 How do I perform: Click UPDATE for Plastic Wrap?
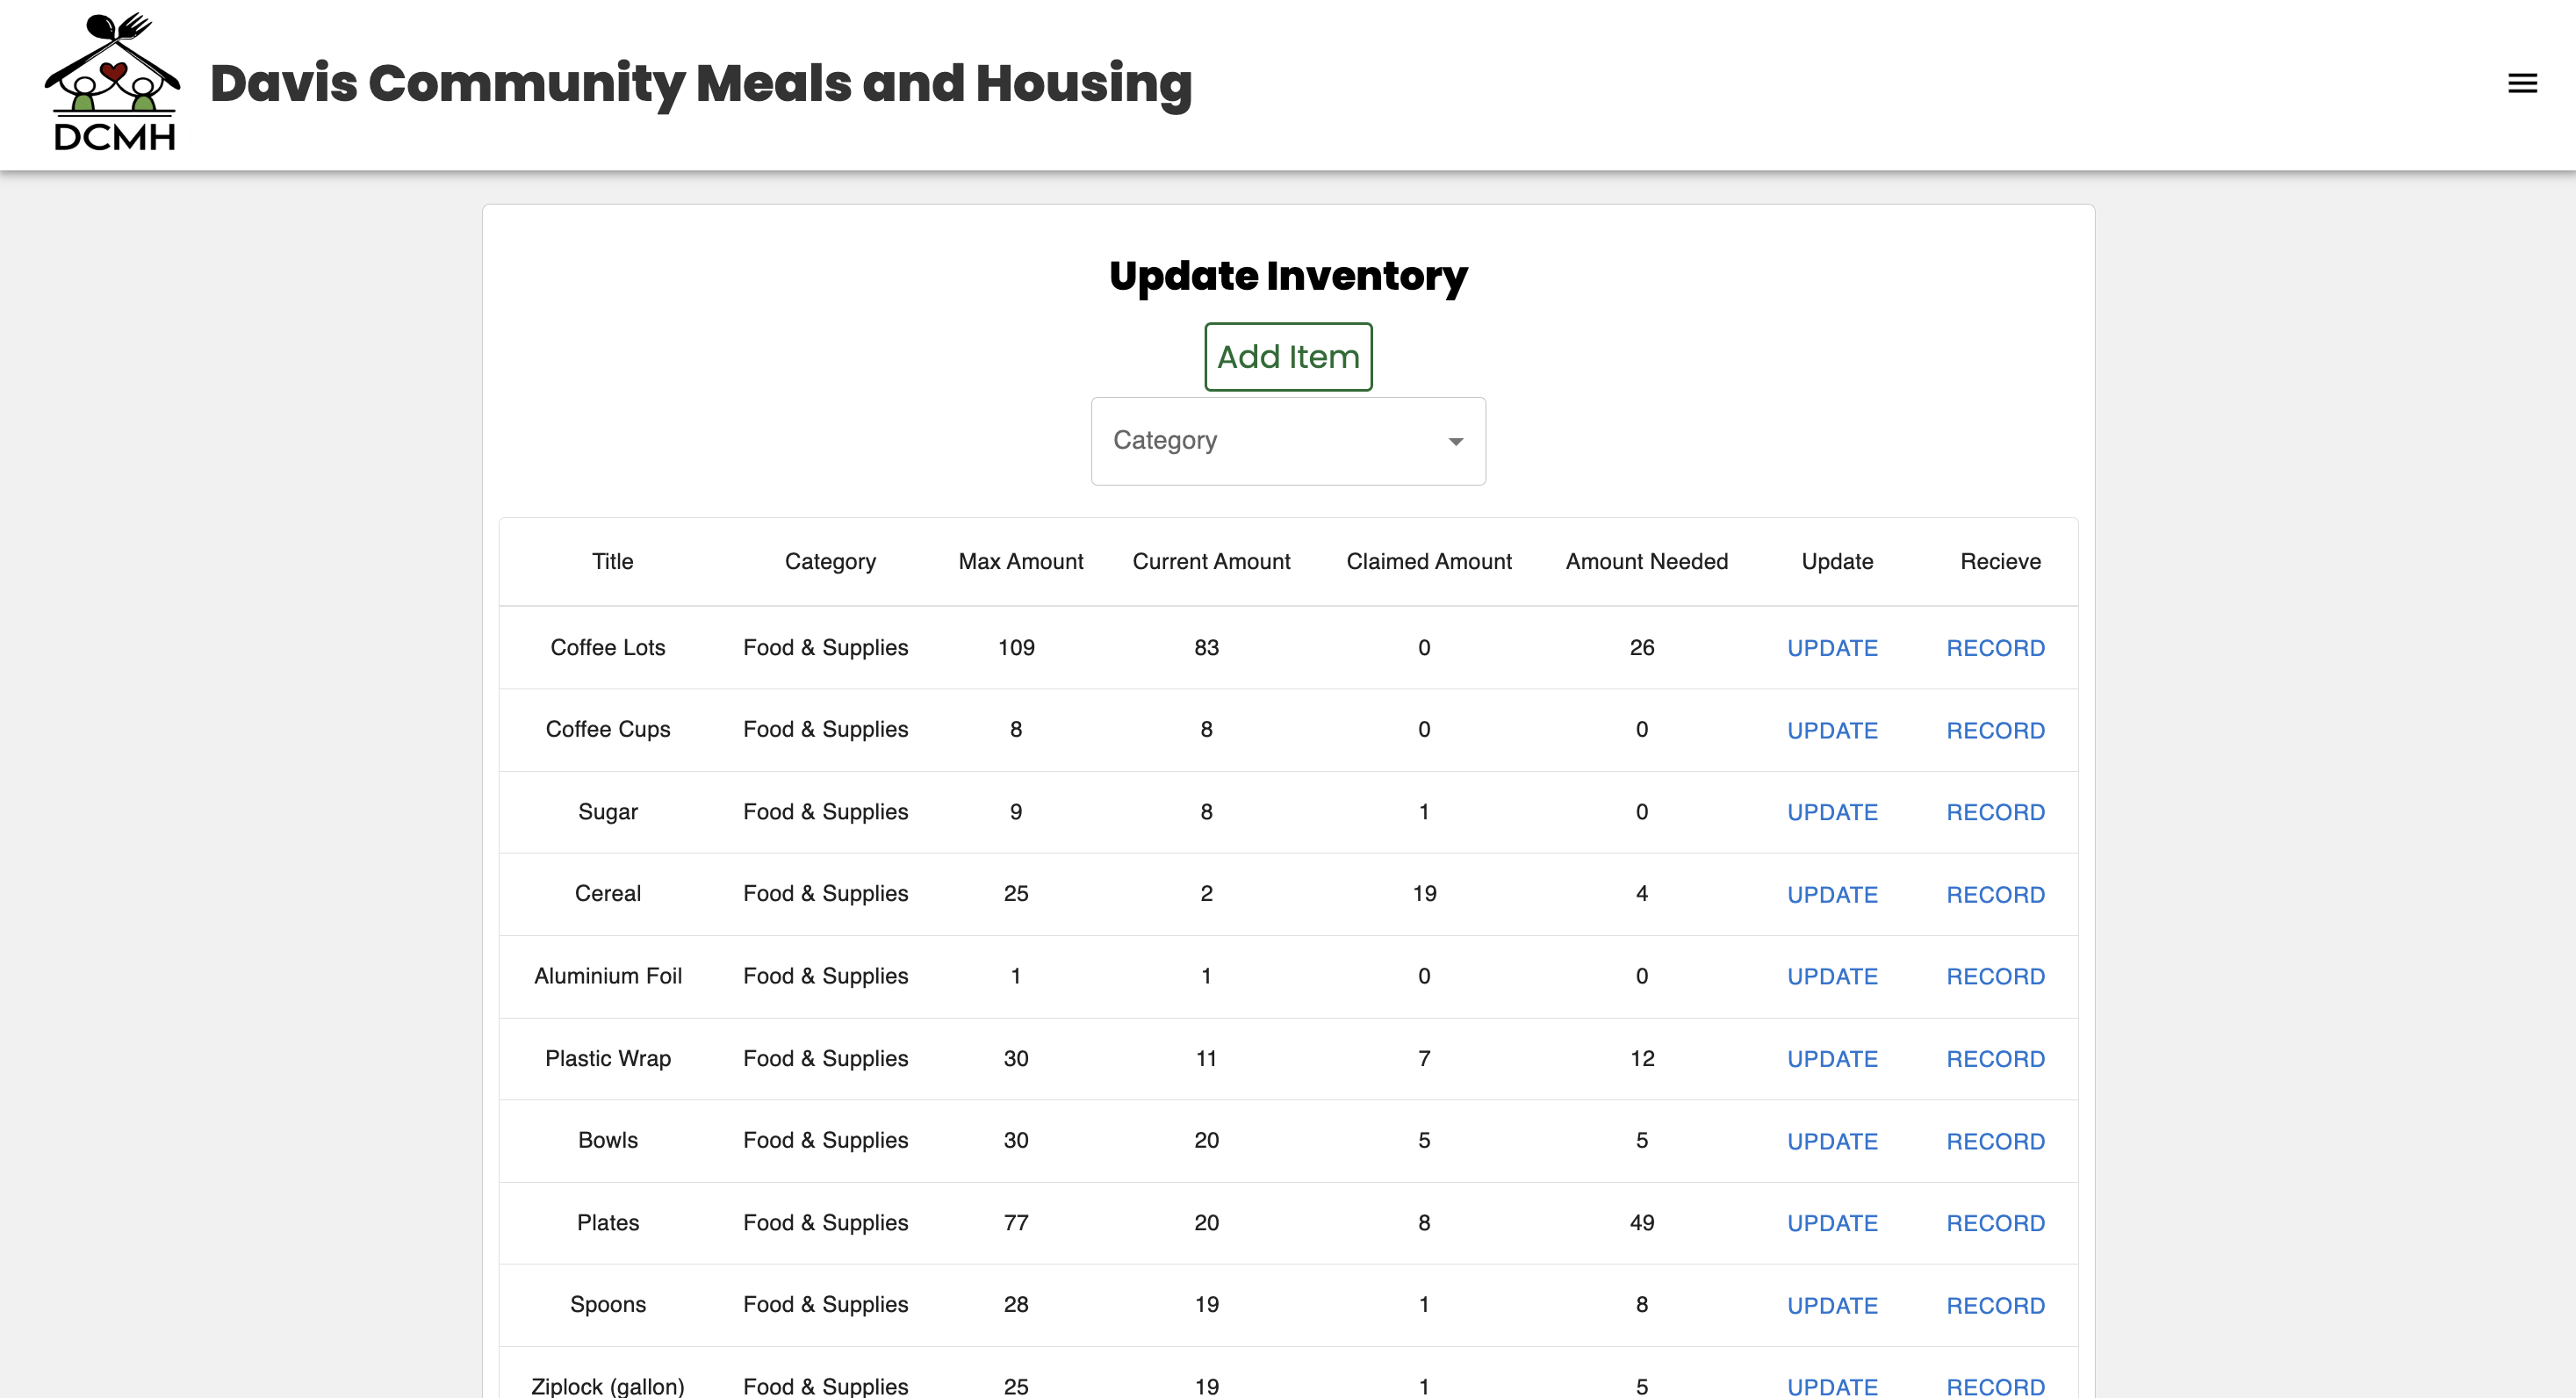click(x=1831, y=1058)
